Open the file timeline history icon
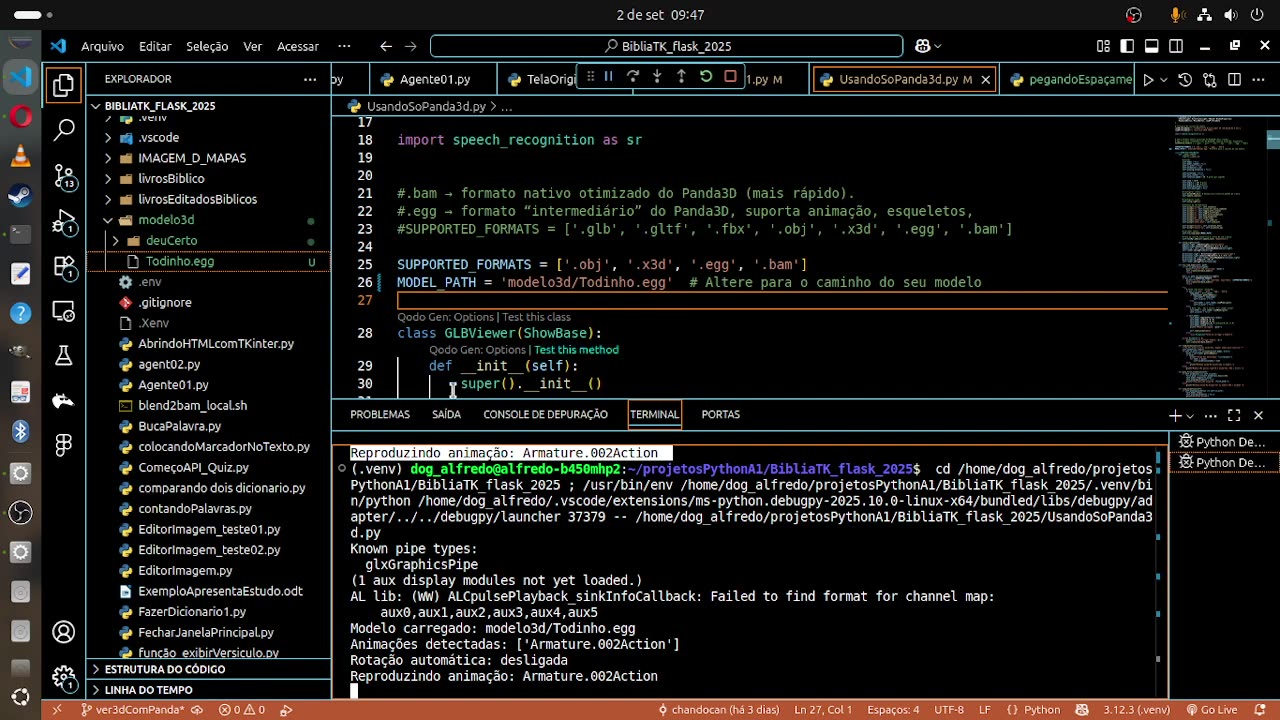 [1185, 79]
